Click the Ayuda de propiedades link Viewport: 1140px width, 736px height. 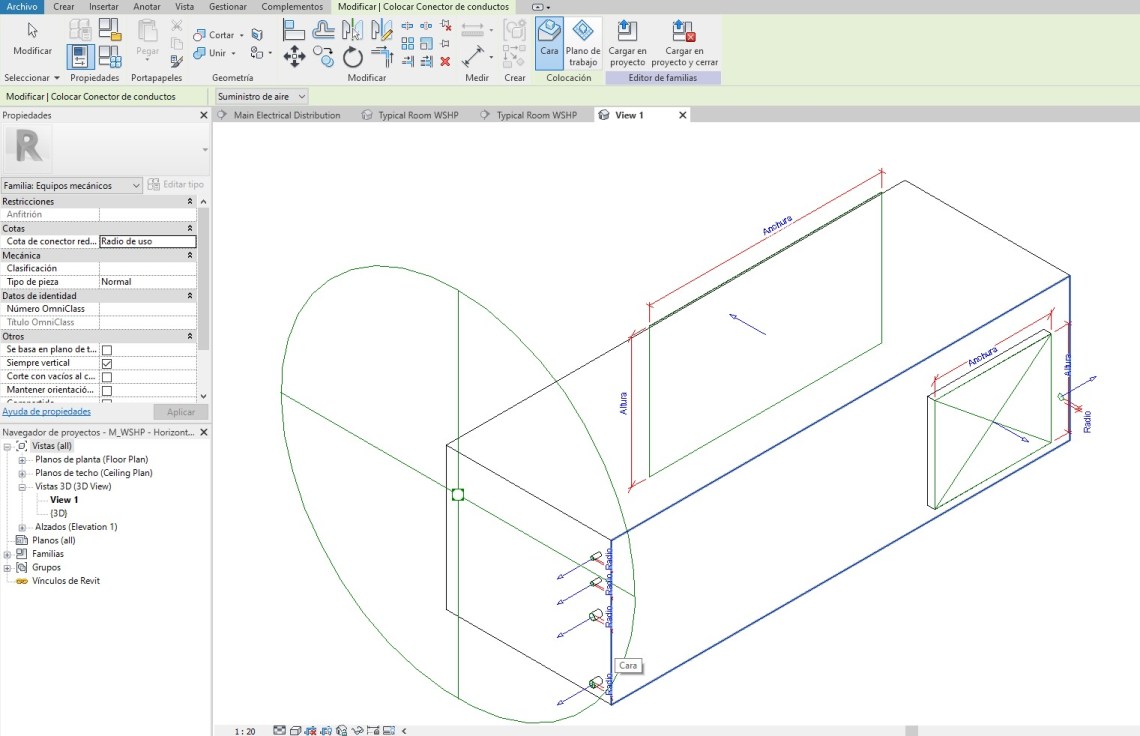pos(46,411)
